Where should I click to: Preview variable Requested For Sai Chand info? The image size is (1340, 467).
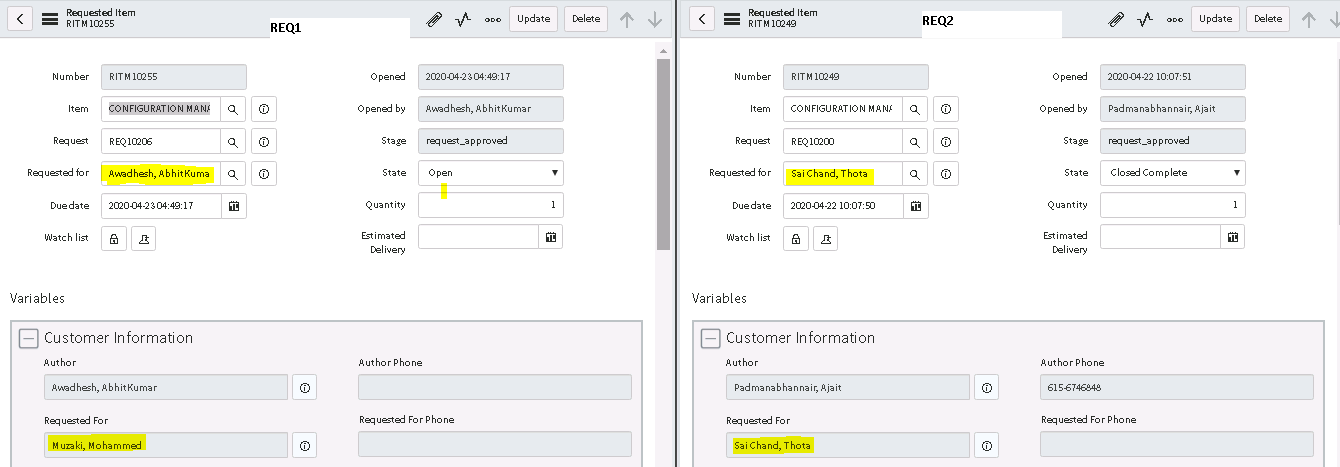[x=987, y=445]
